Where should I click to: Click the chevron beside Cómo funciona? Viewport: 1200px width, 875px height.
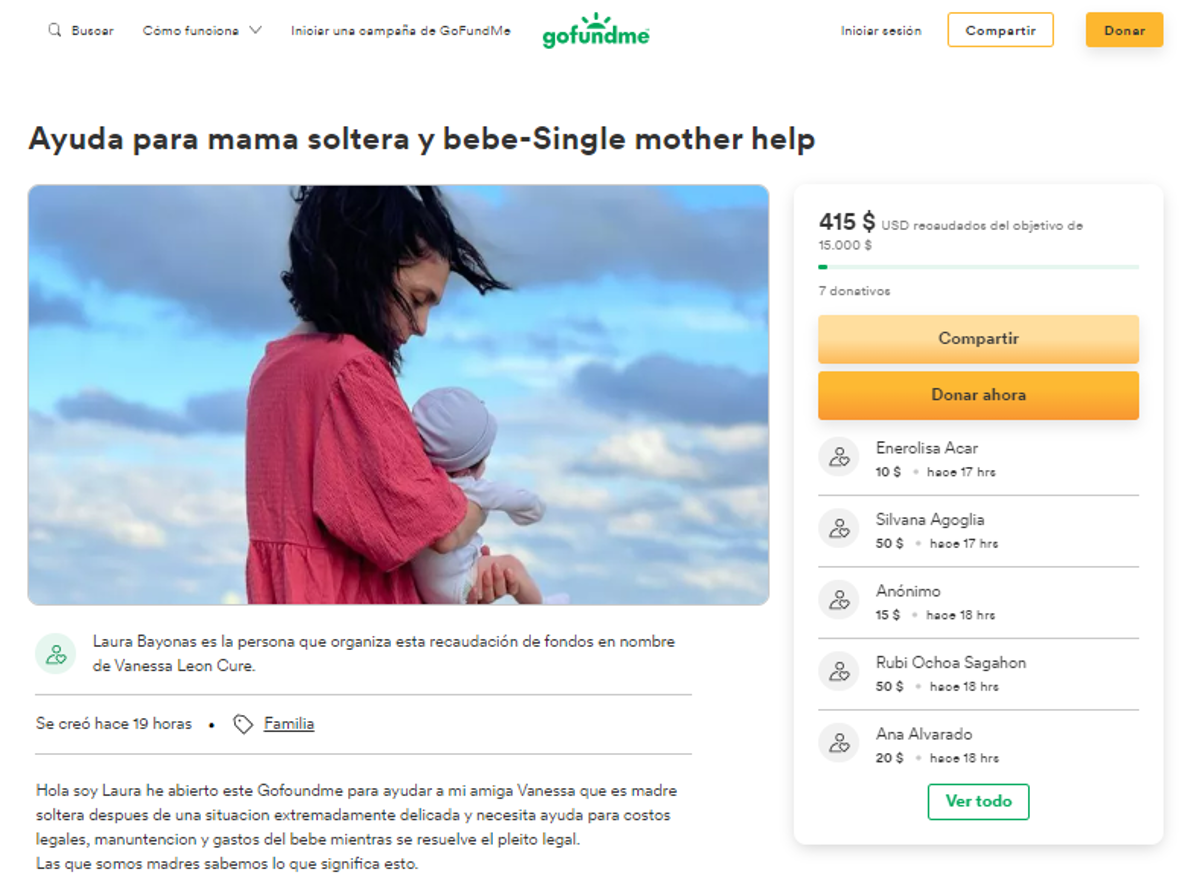pos(256,30)
